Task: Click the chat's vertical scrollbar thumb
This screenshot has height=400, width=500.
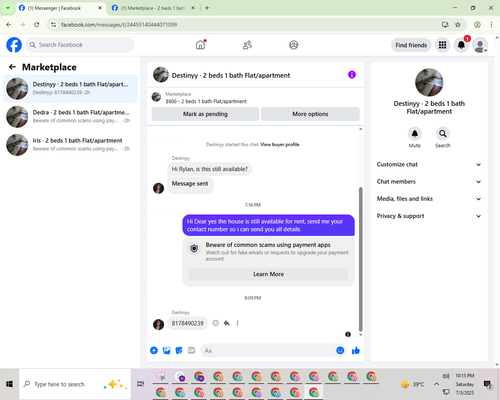Action: [x=360, y=259]
